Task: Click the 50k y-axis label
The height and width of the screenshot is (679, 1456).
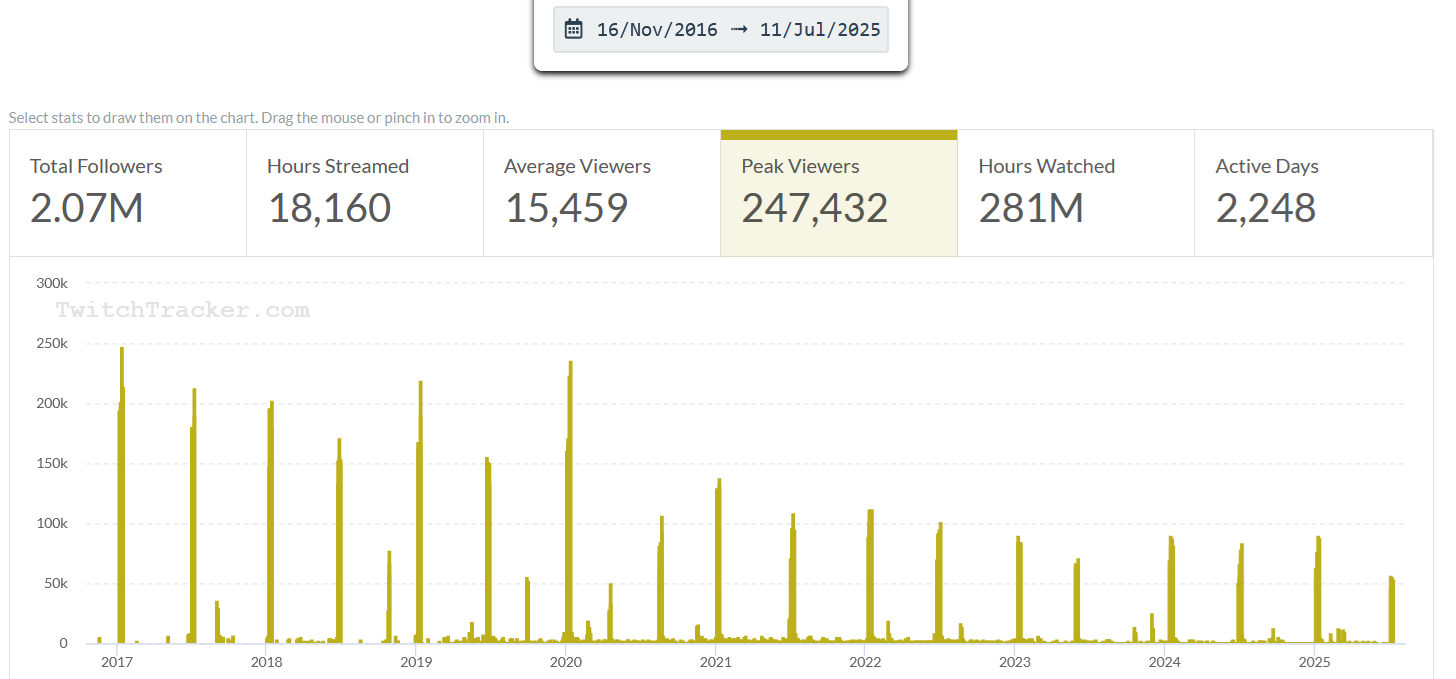Action: pos(54,583)
